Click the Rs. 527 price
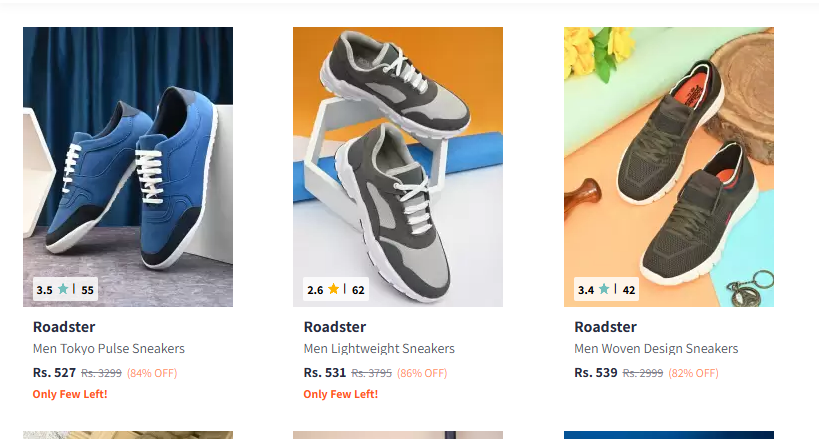The width and height of the screenshot is (819, 439). click(x=54, y=373)
